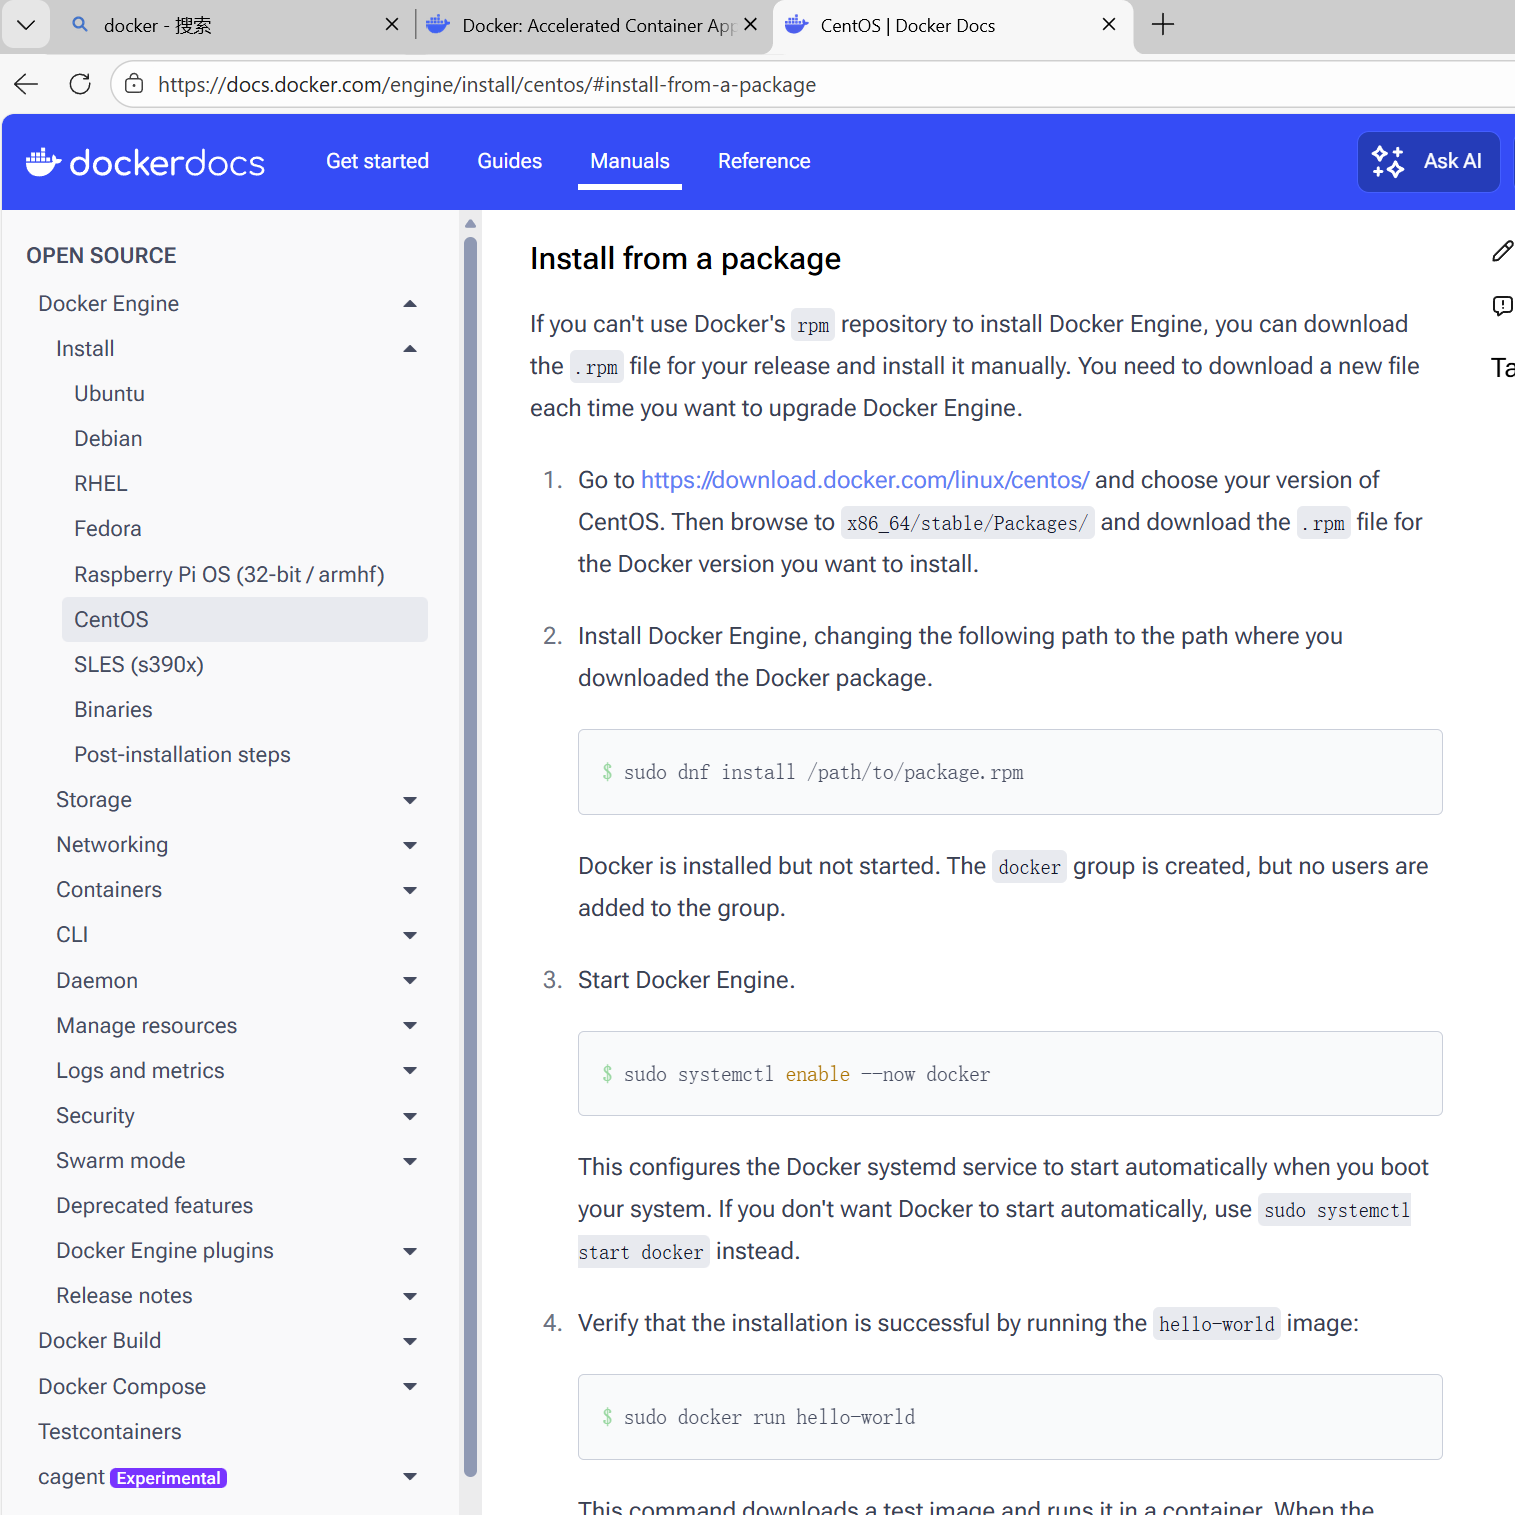Go back to previous page
This screenshot has height=1515, width=1515.
[26, 84]
